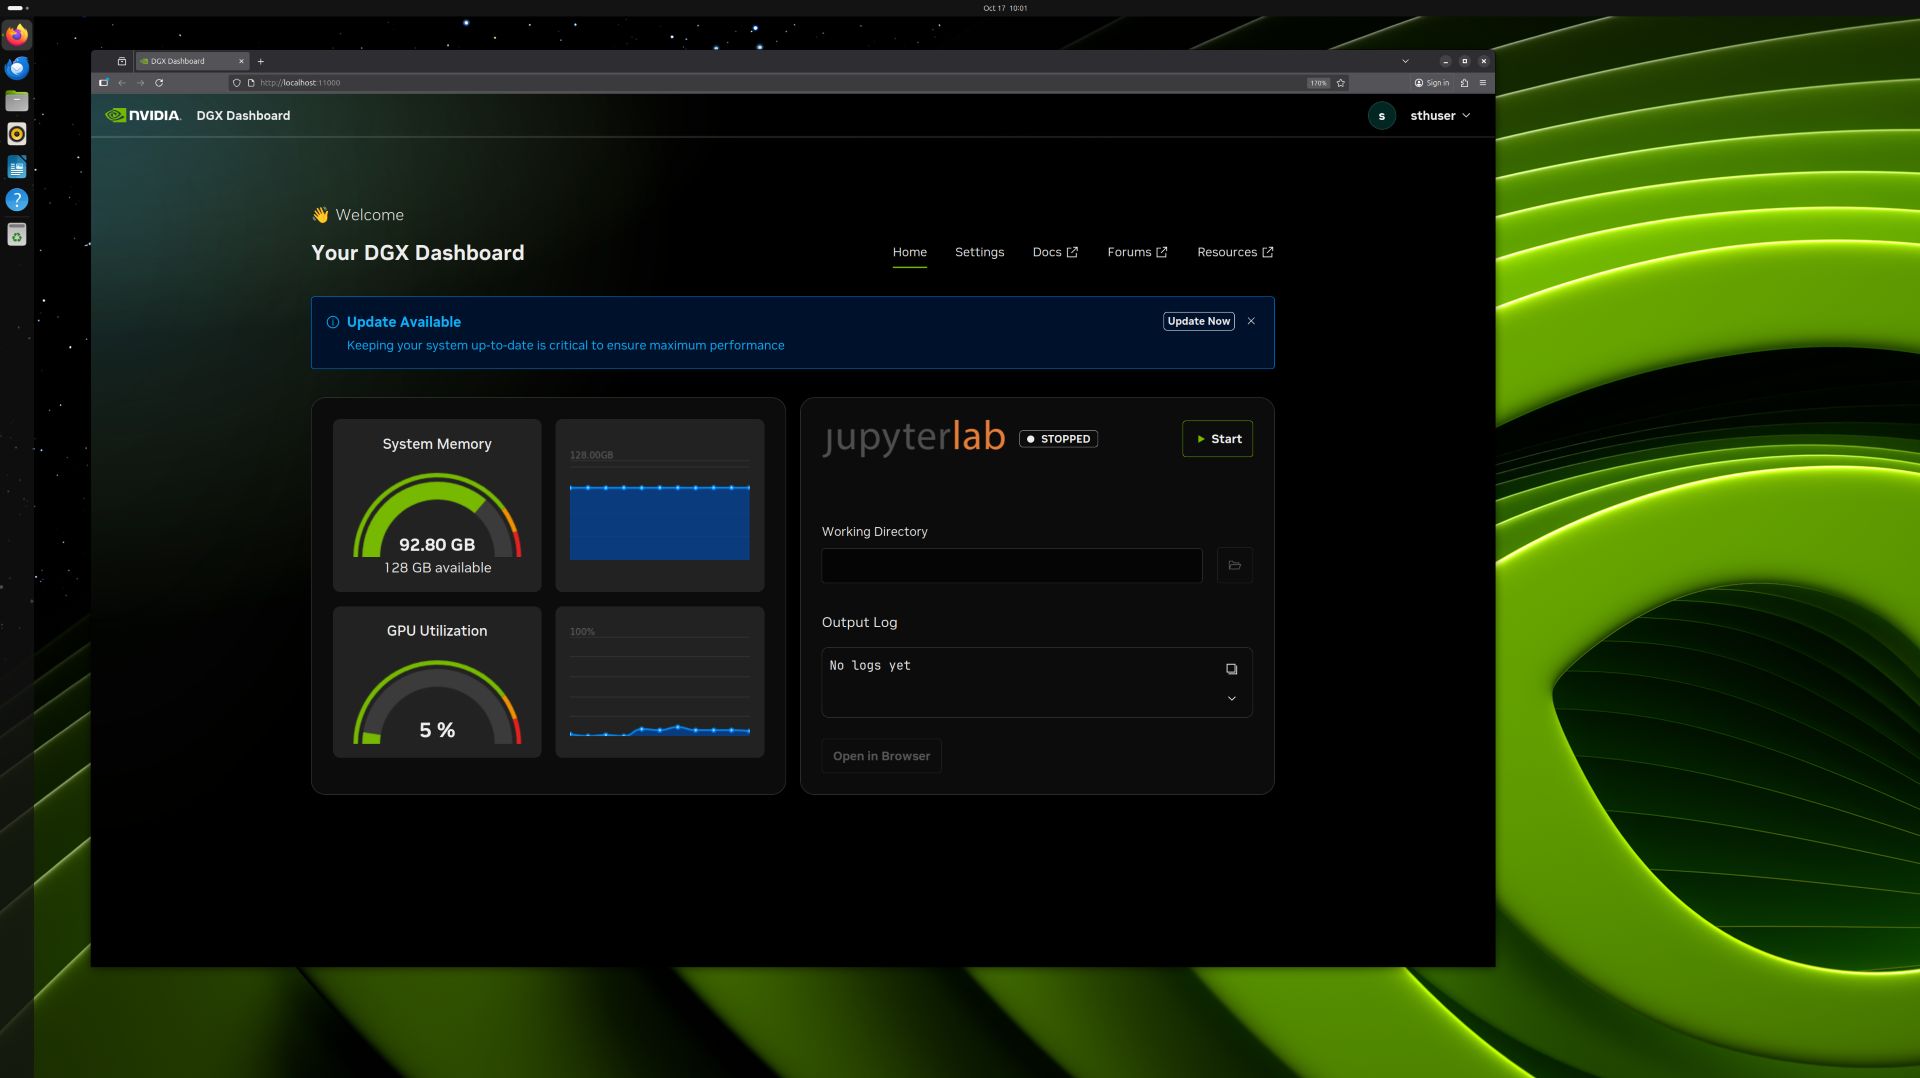Click the folder browse icon beside Working Directory
Viewport: 1920px width, 1078px height.
1234,566
